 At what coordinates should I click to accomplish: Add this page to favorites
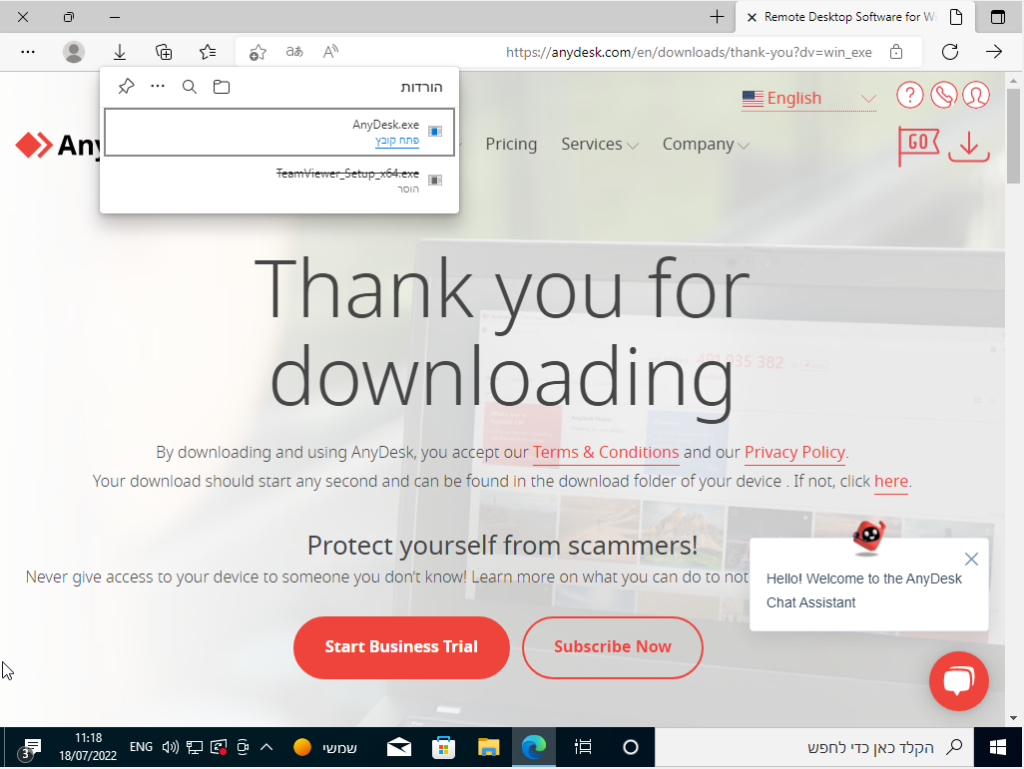257,52
